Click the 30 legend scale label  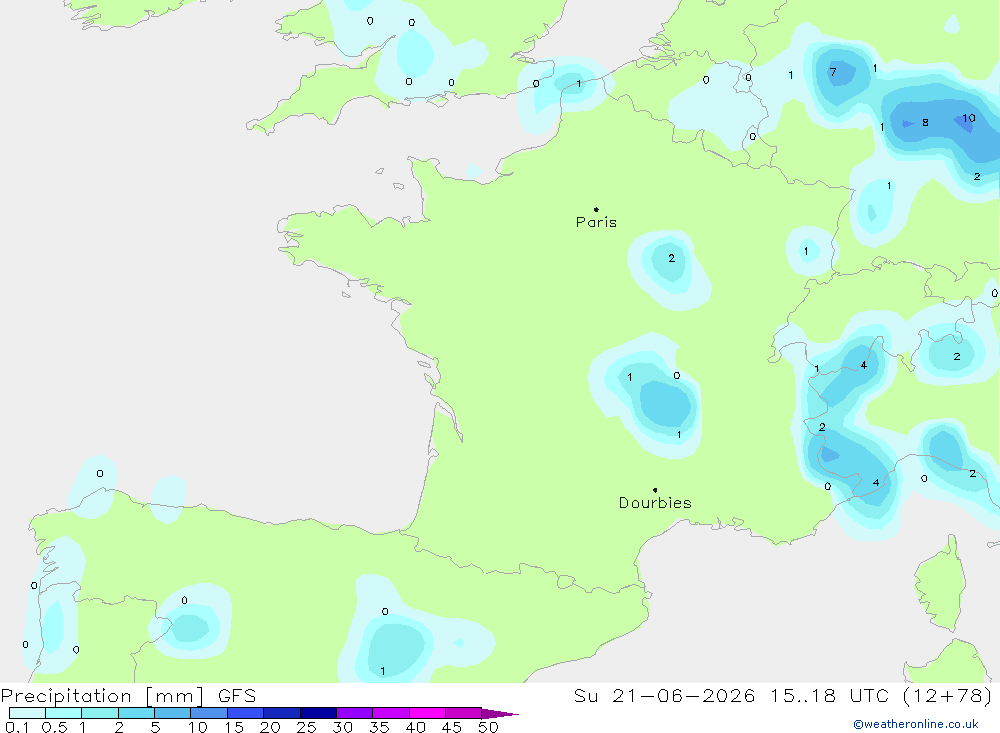point(342,727)
